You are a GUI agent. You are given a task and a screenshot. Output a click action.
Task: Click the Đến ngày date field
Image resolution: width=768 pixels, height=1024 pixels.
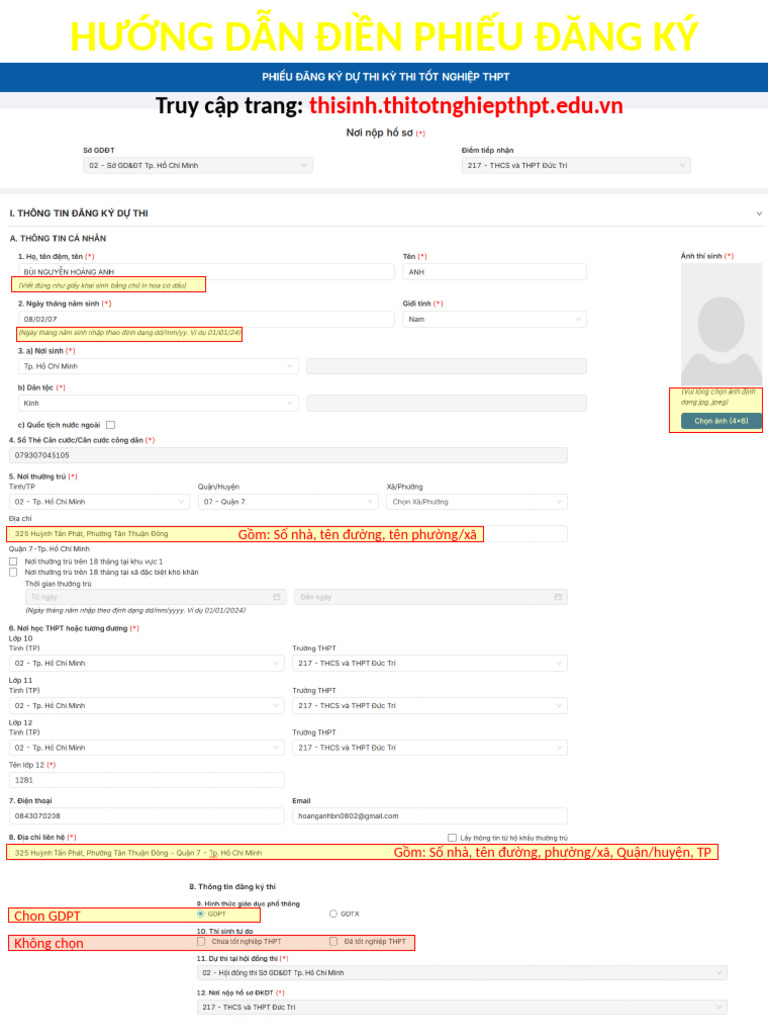(430, 597)
